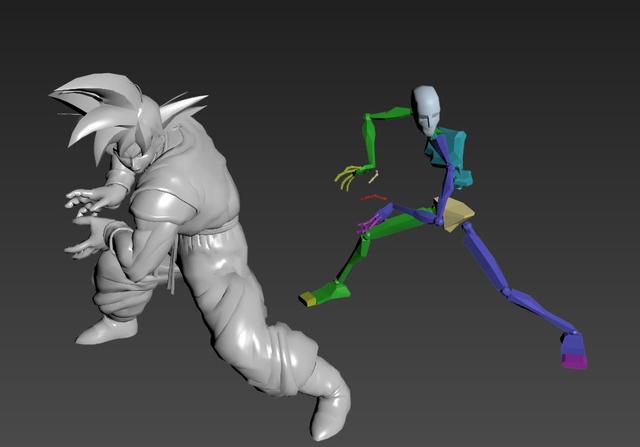The height and width of the screenshot is (447, 640).
Task: Select the magenta fingers of the blue hand
Action: tap(368, 224)
